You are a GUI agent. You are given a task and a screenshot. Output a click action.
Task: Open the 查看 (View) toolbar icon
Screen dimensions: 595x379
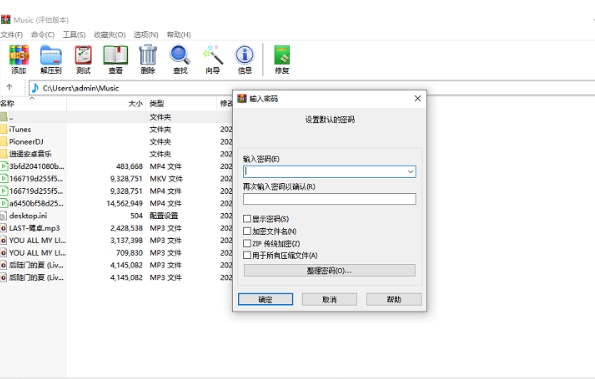point(115,55)
